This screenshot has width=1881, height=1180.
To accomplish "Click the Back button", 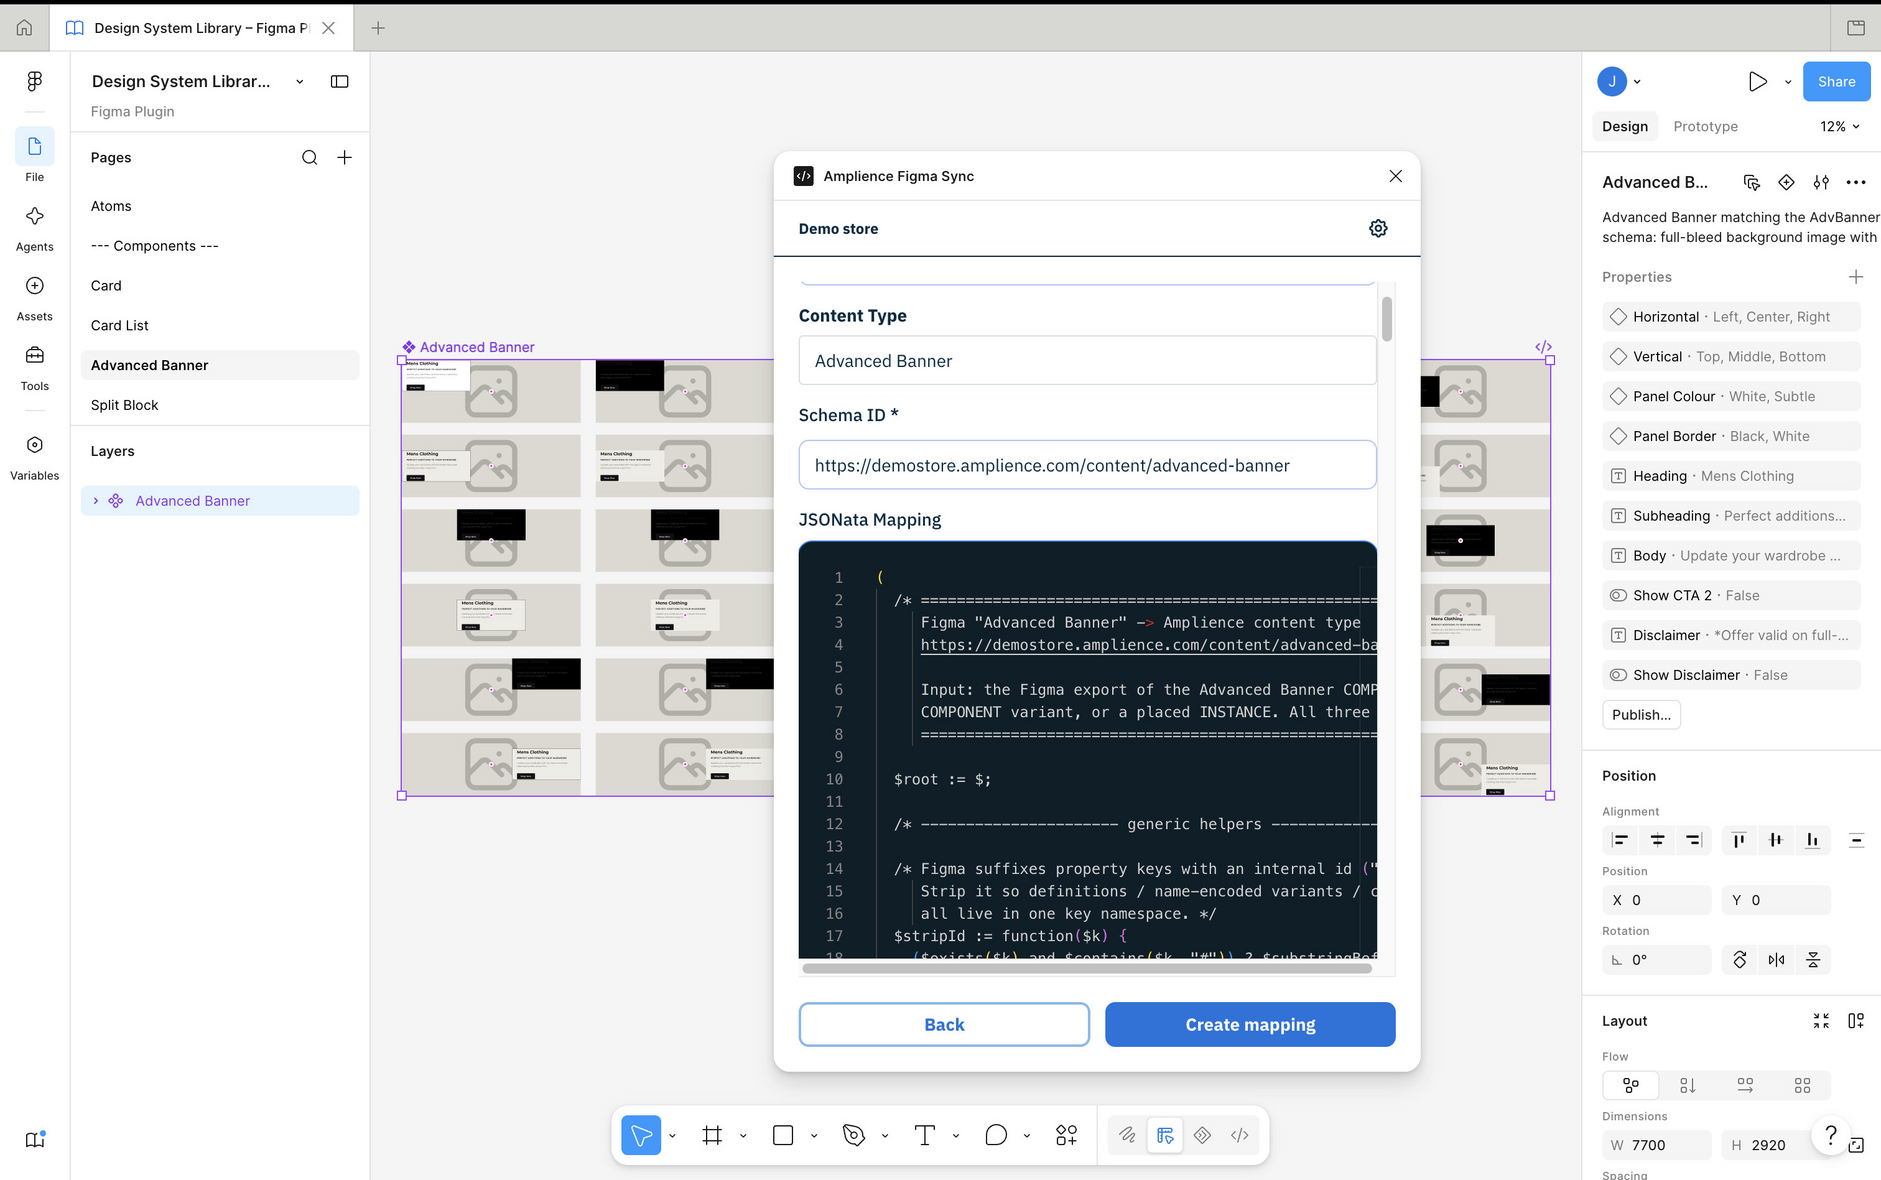I will (x=944, y=1024).
